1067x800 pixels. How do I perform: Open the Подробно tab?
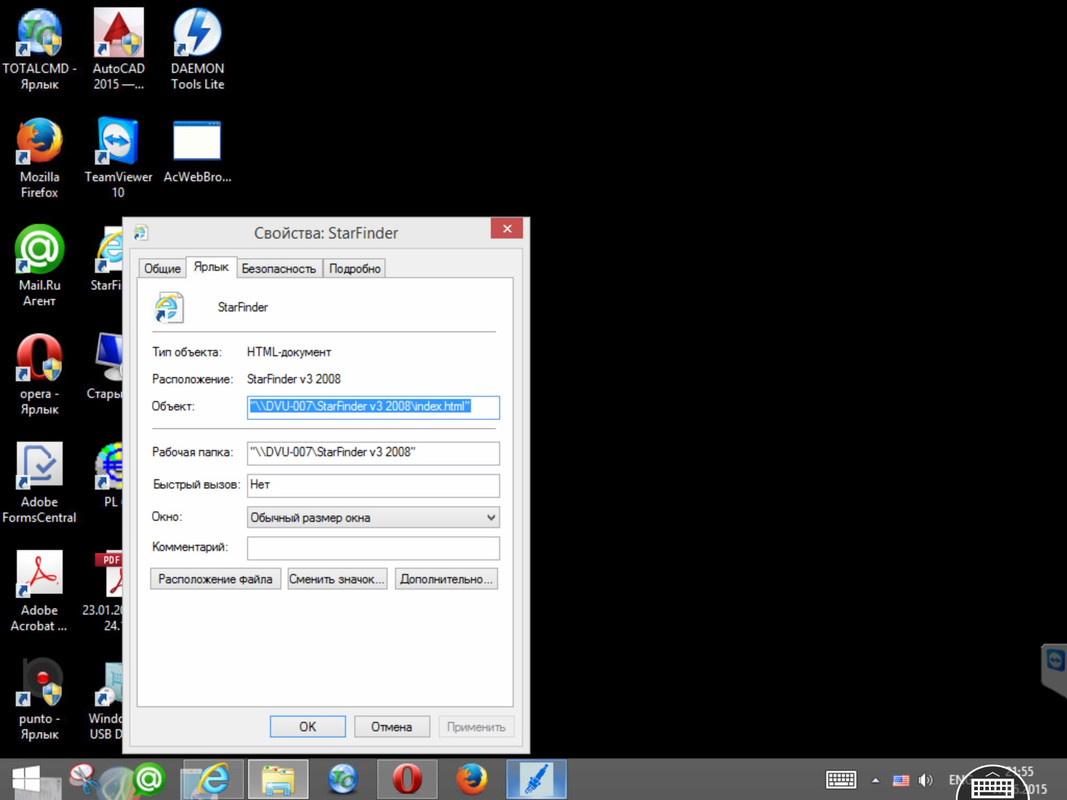pyautogui.click(x=354, y=268)
